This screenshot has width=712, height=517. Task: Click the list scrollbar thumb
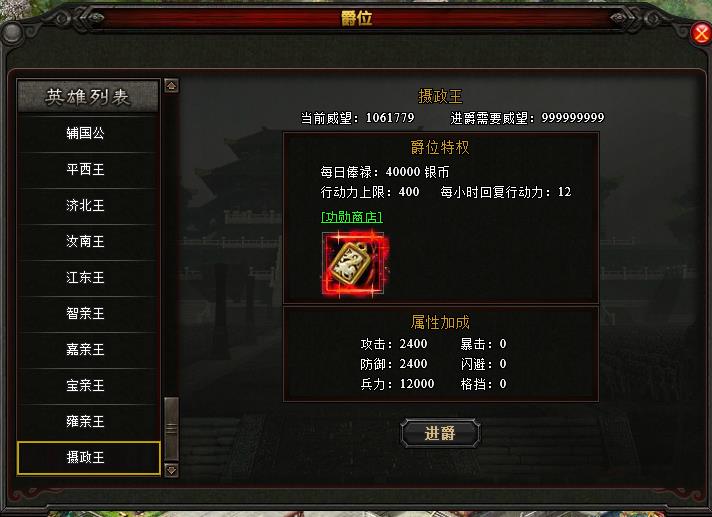(x=171, y=429)
